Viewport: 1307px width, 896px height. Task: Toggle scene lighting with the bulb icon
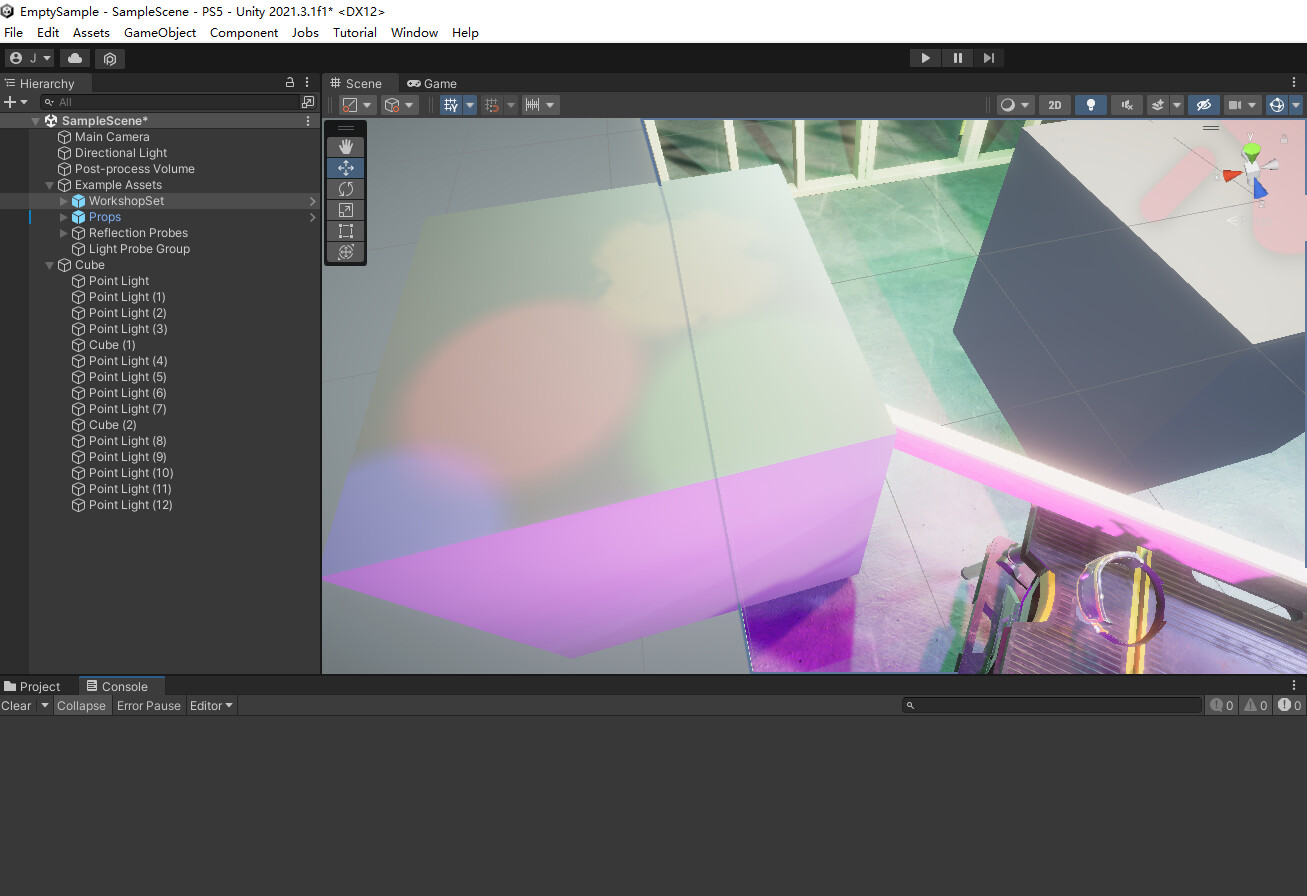tap(1091, 105)
